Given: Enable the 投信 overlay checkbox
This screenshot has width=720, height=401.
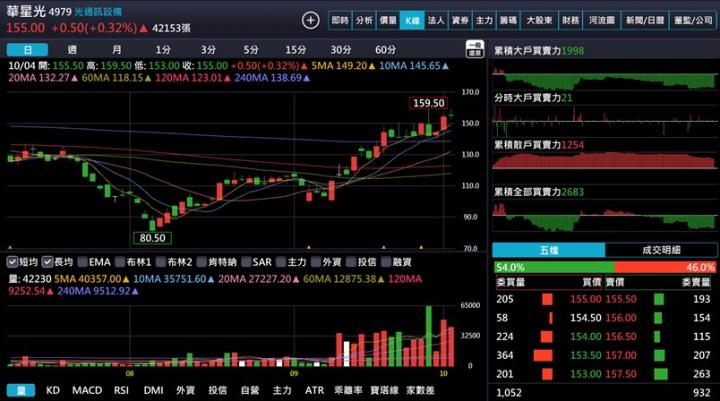Looking at the screenshot, I should tap(351, 262).
